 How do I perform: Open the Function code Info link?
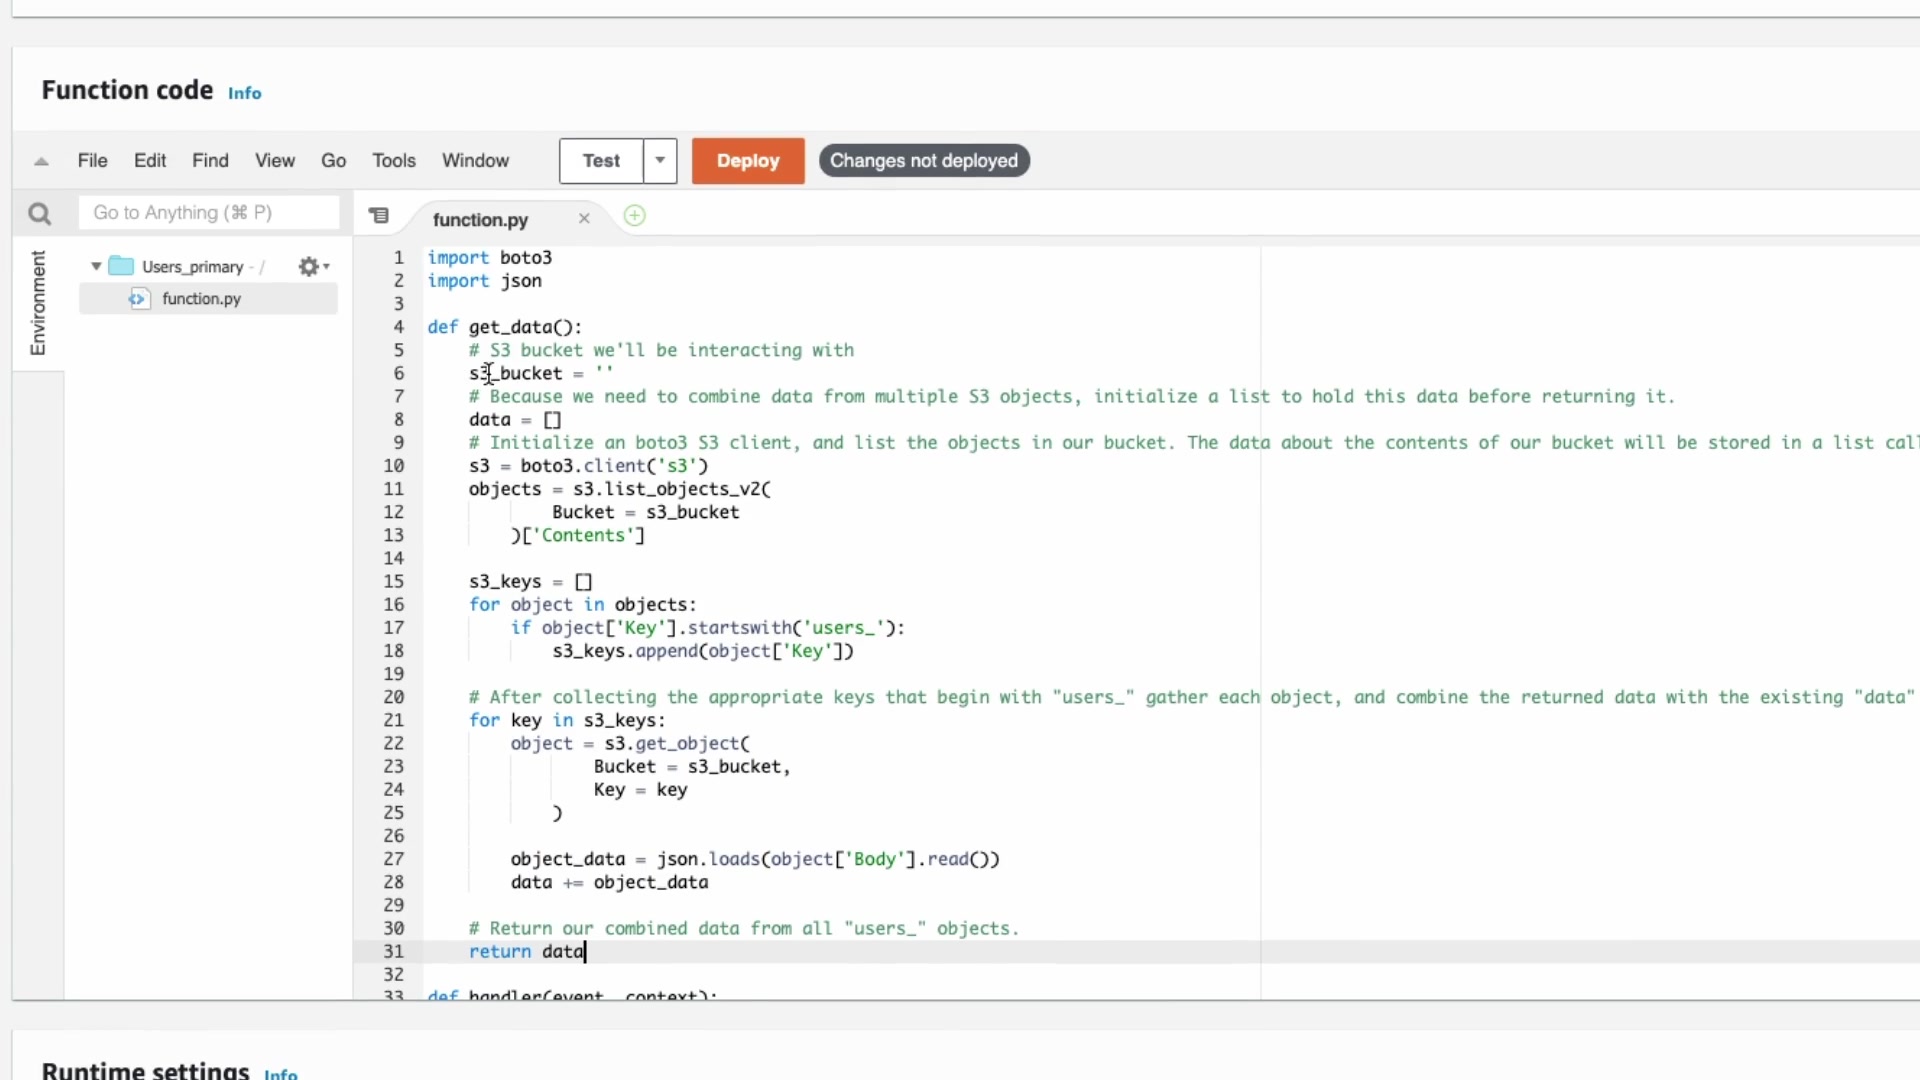244,93
